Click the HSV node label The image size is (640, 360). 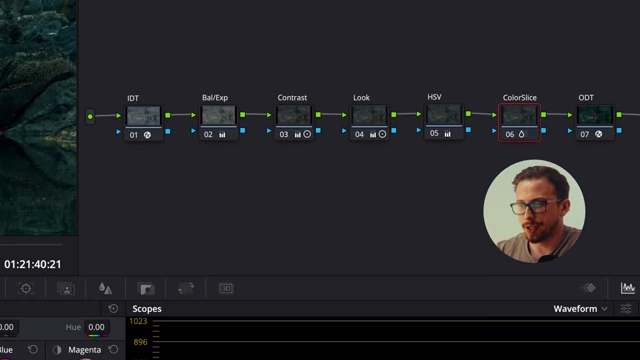click(x=434, y=97)
